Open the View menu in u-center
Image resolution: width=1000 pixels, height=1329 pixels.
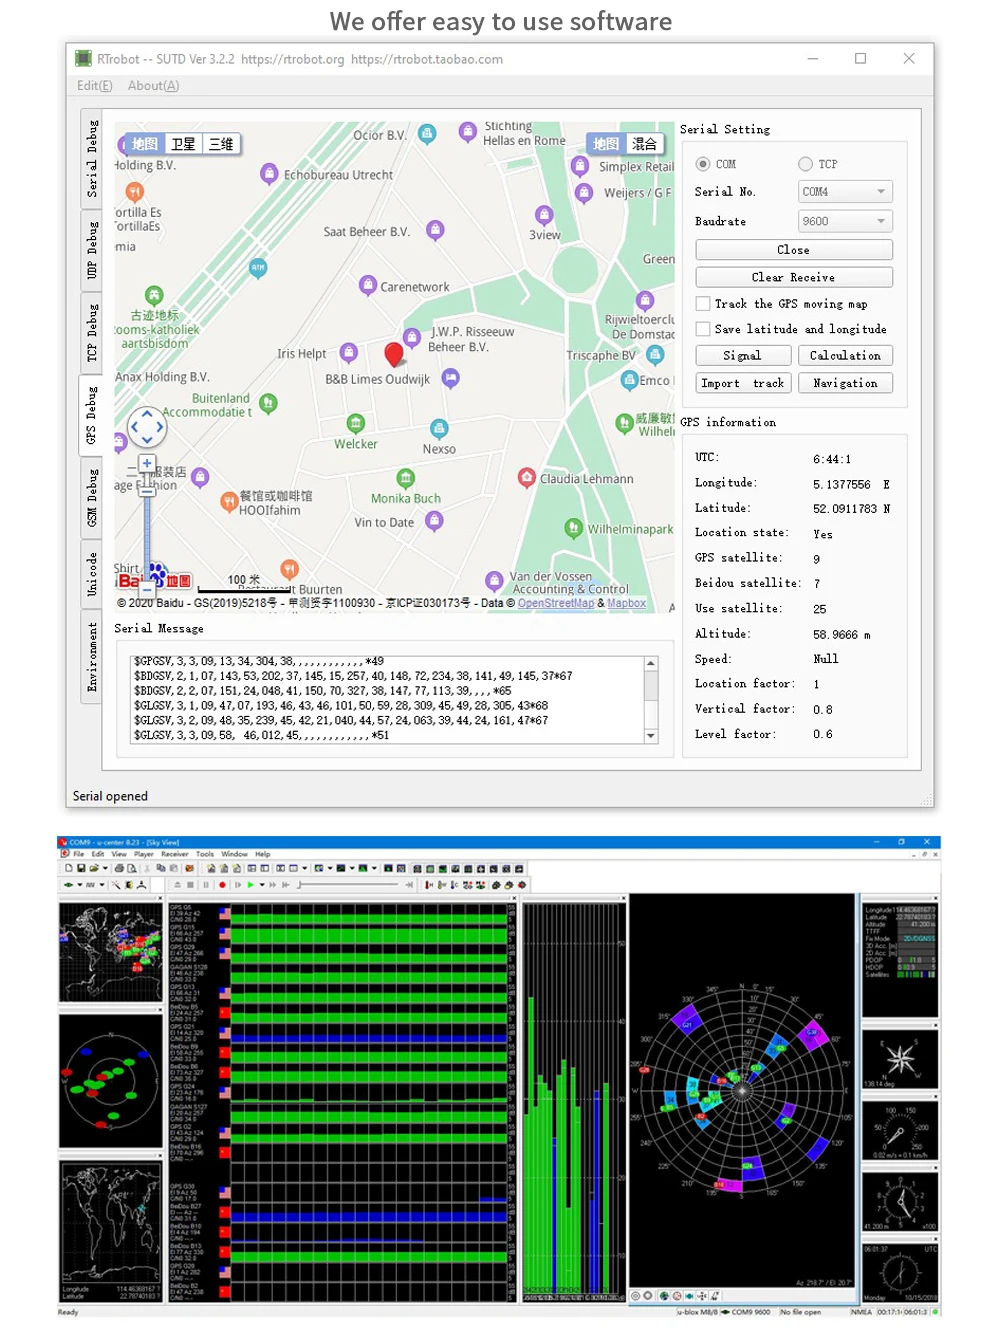119,854
